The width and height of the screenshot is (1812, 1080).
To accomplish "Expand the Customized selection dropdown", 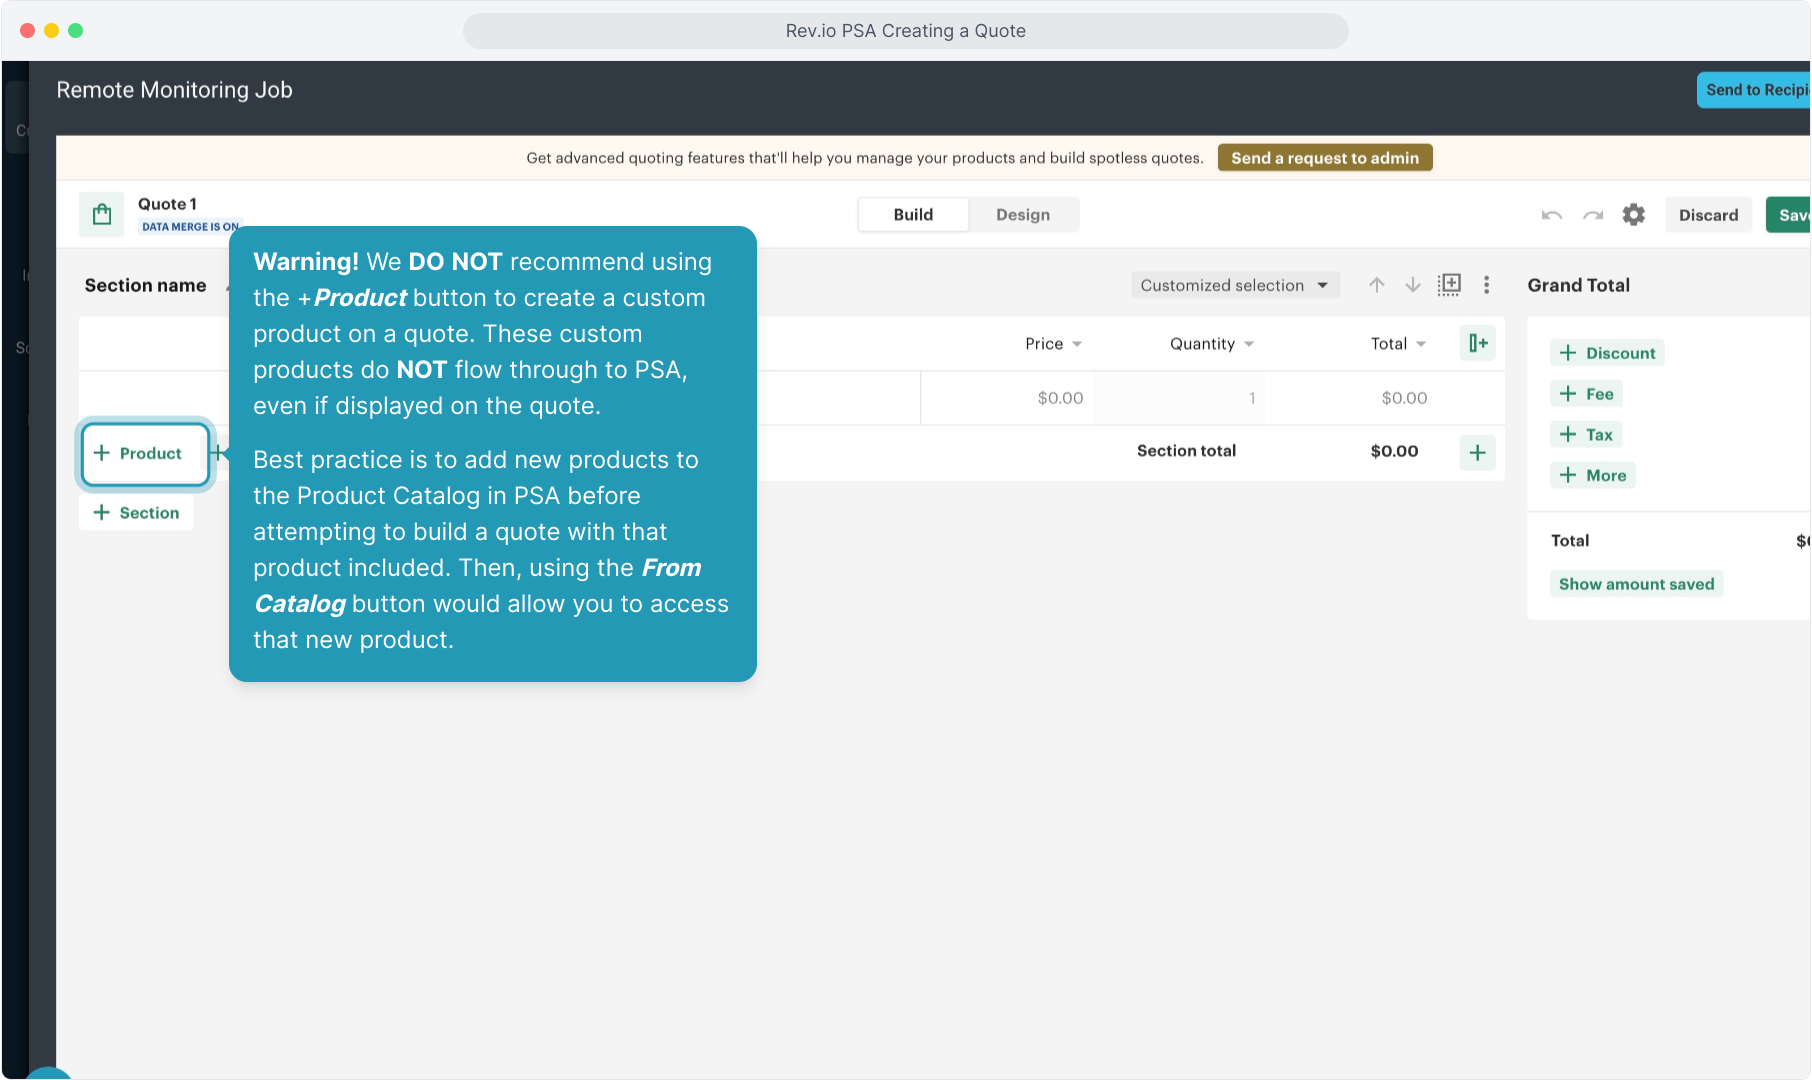I will 1234,285.
